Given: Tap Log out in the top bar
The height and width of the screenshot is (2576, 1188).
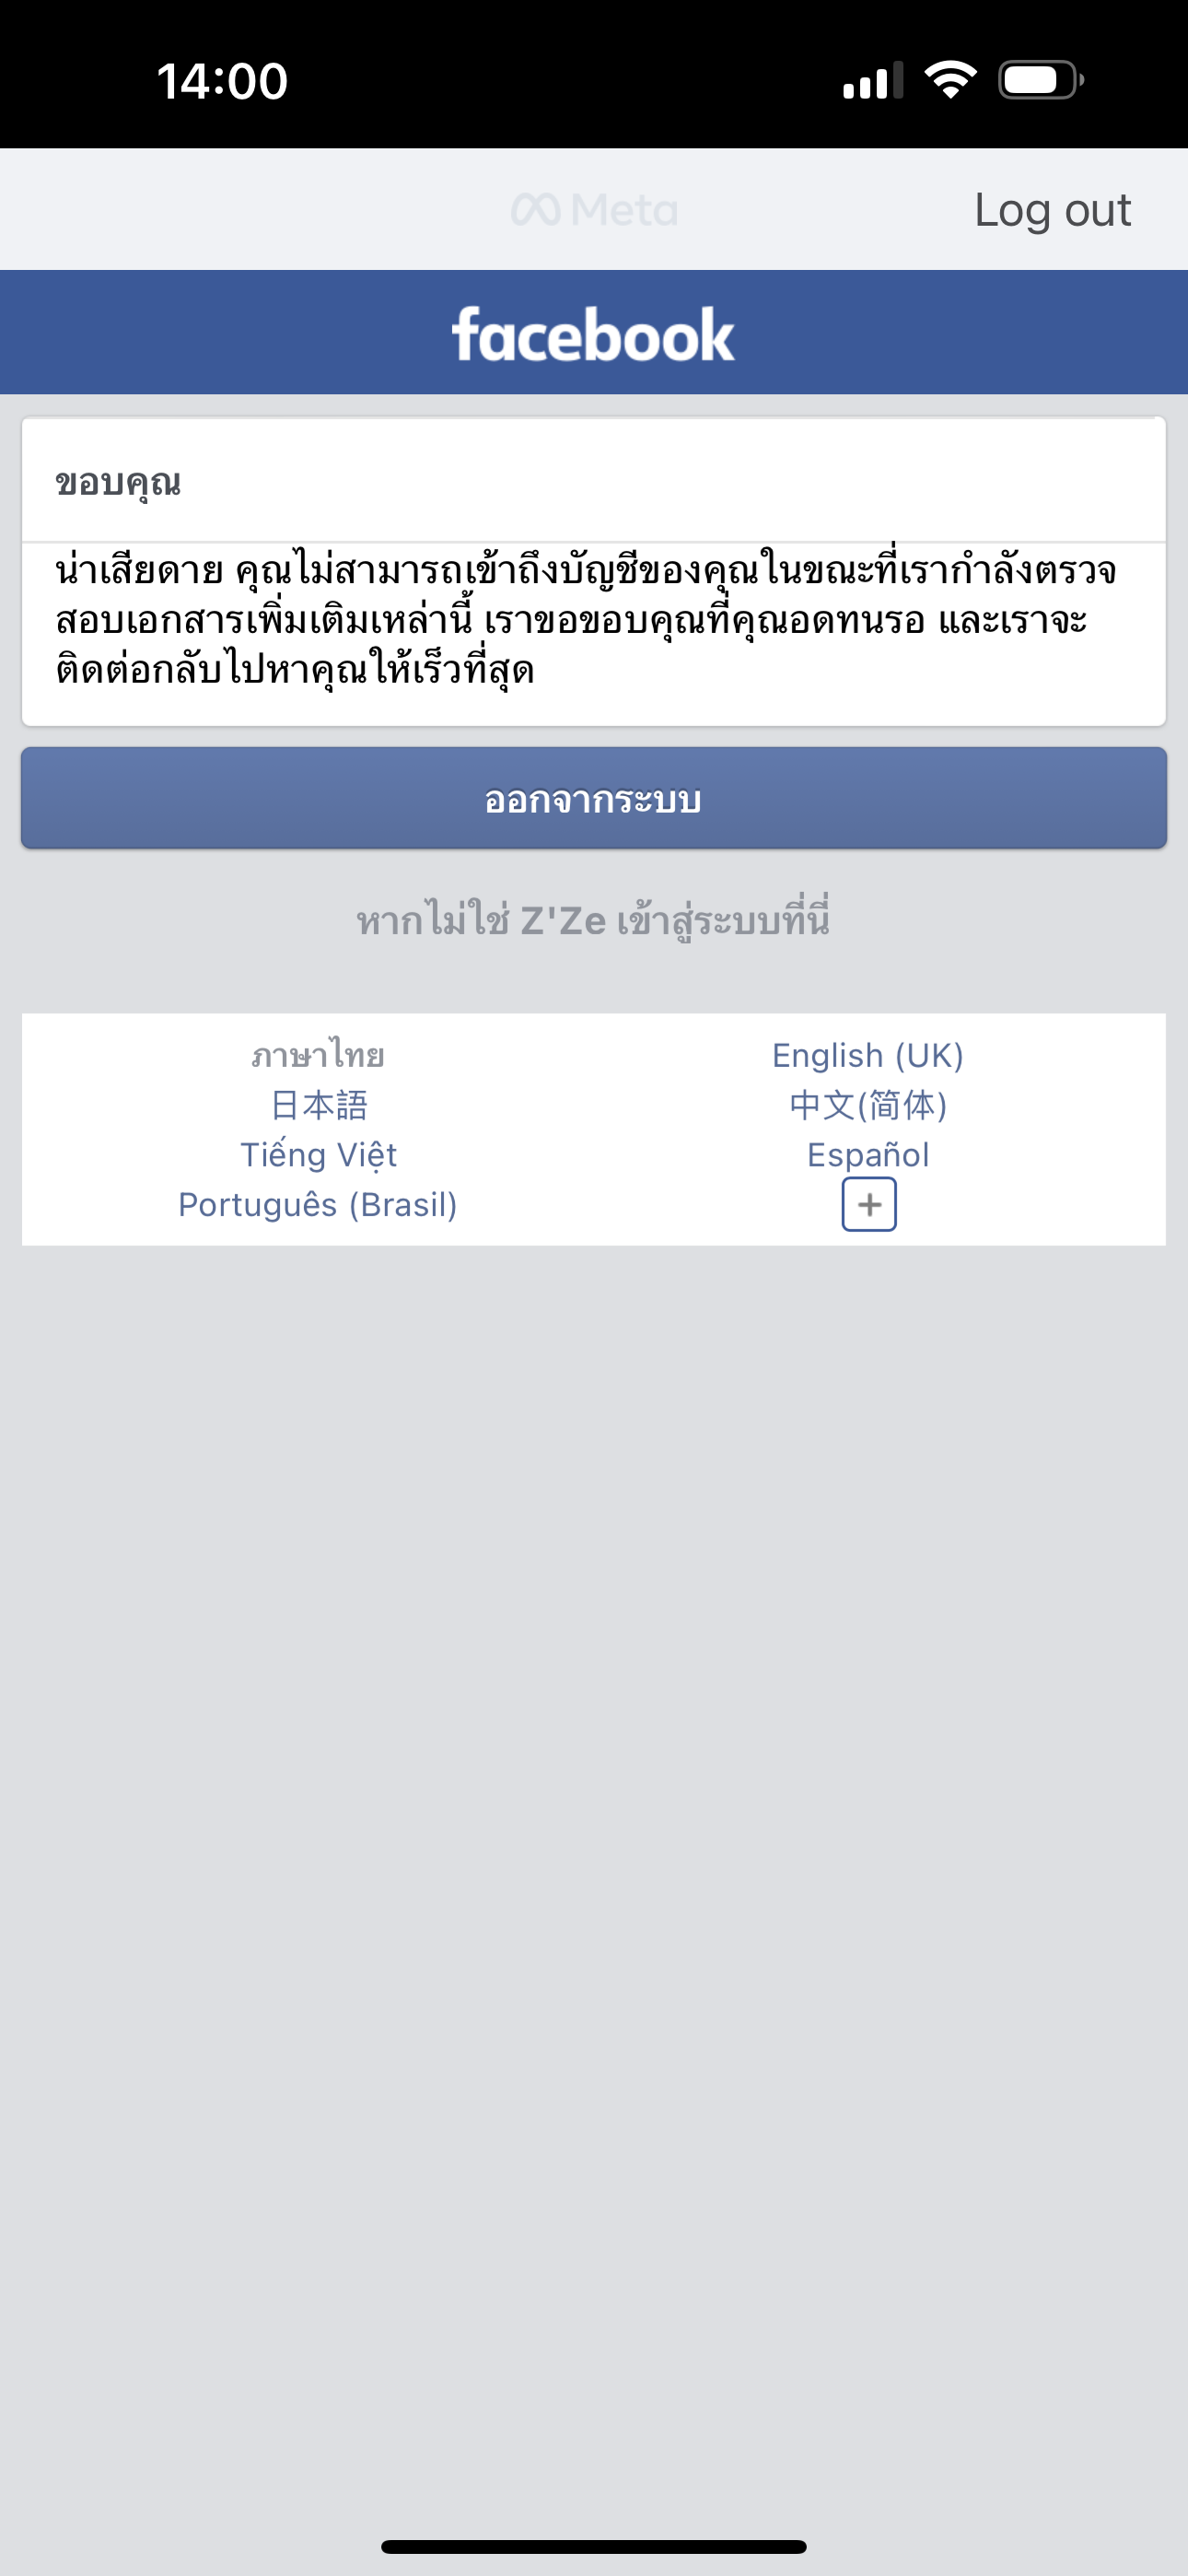Looking at the screenshot, I should tap(1052, 210).
